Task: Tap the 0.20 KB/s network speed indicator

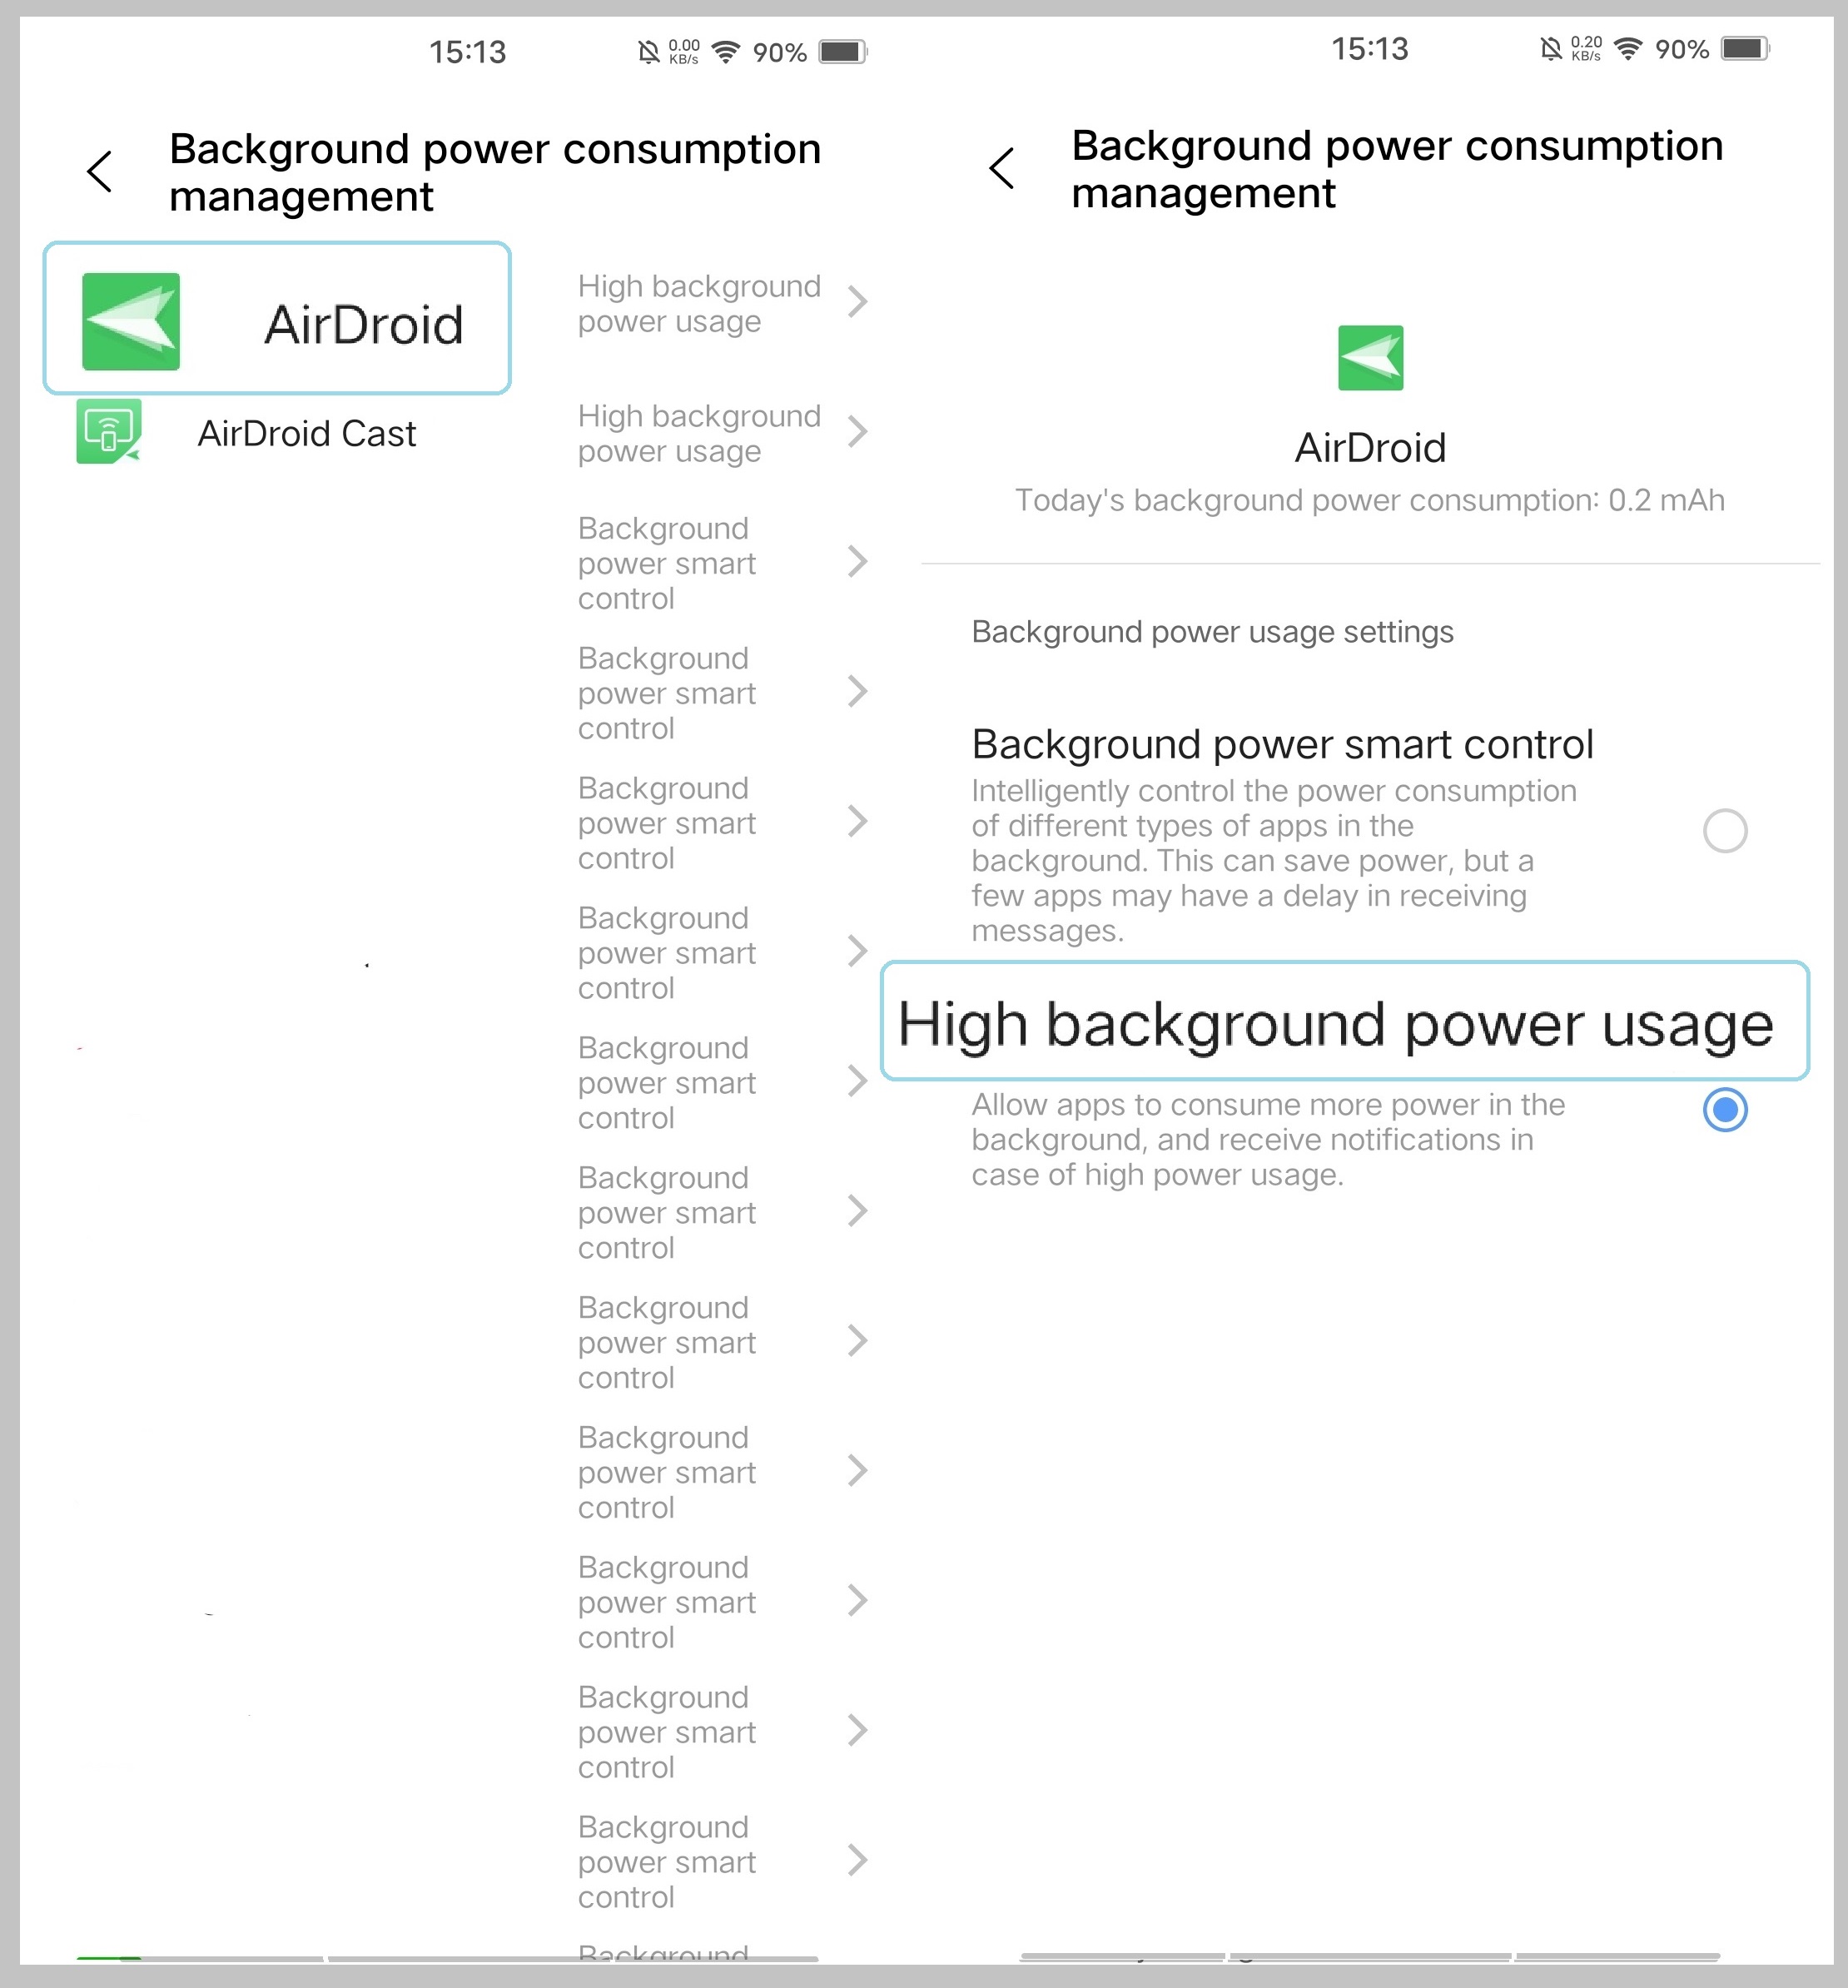Action: 1585,48
